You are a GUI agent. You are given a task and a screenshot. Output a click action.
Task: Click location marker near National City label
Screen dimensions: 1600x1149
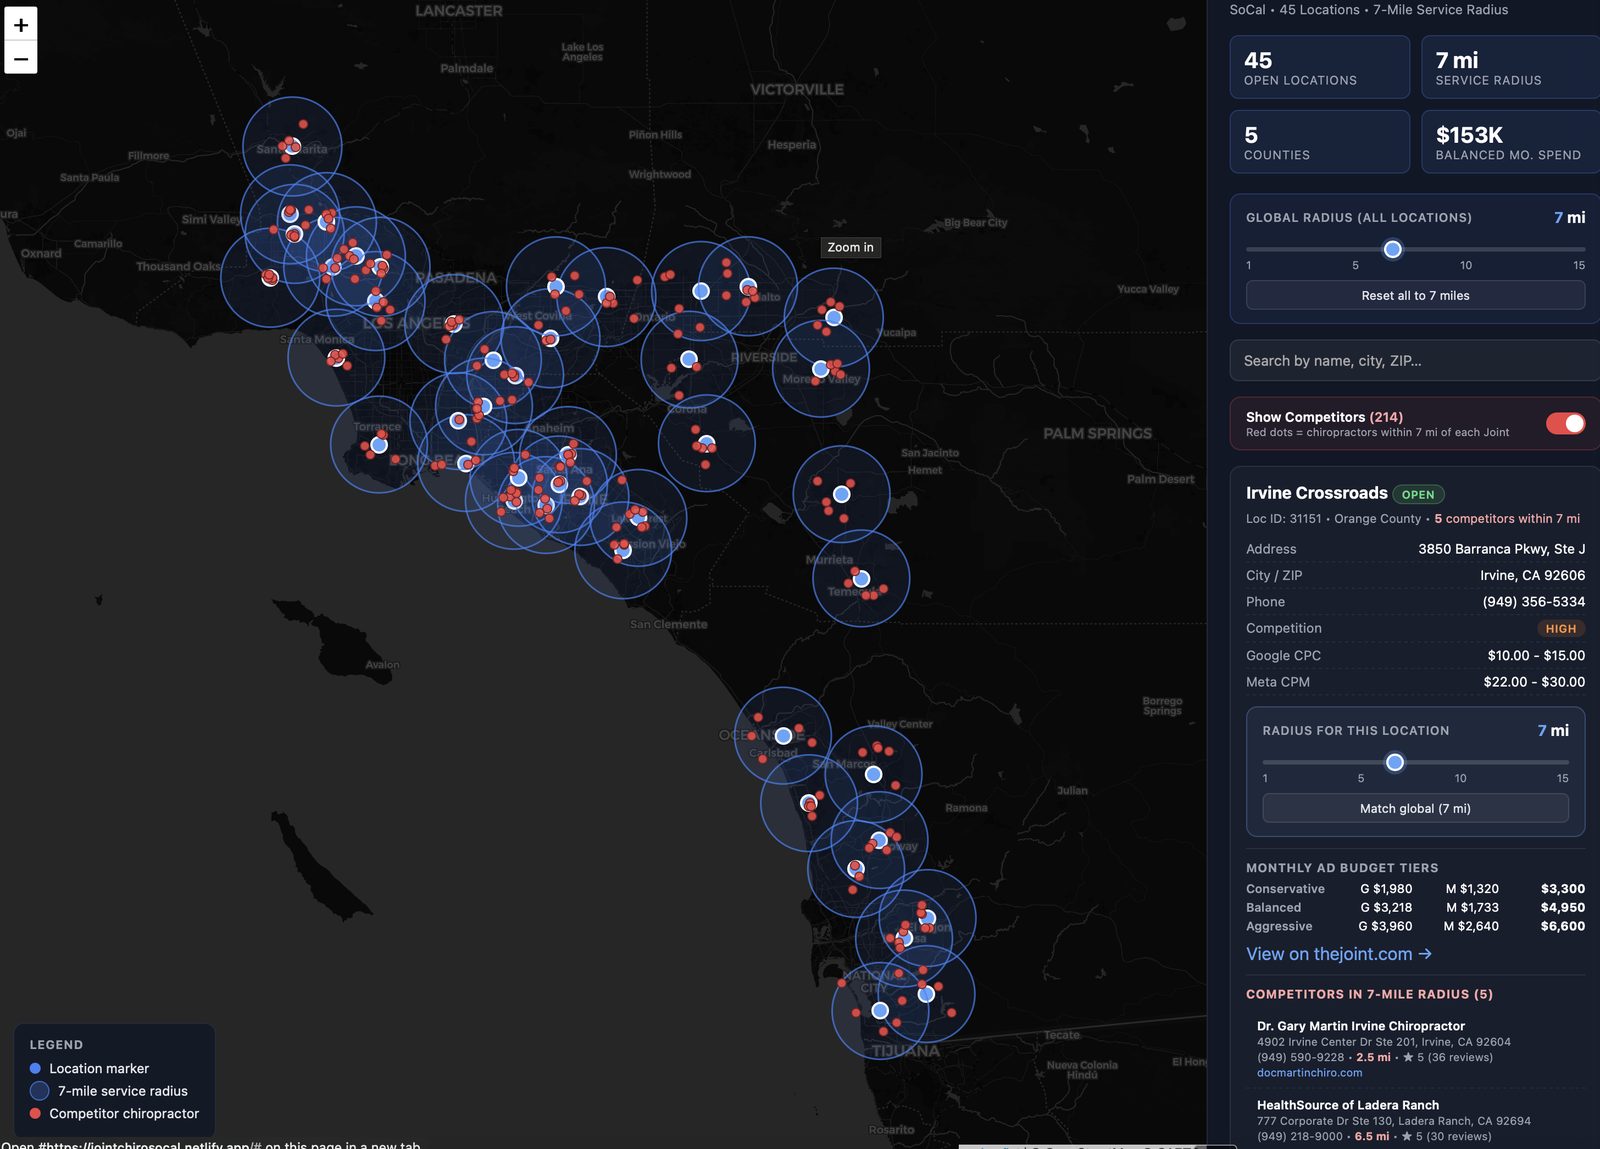pos(880,1010)
